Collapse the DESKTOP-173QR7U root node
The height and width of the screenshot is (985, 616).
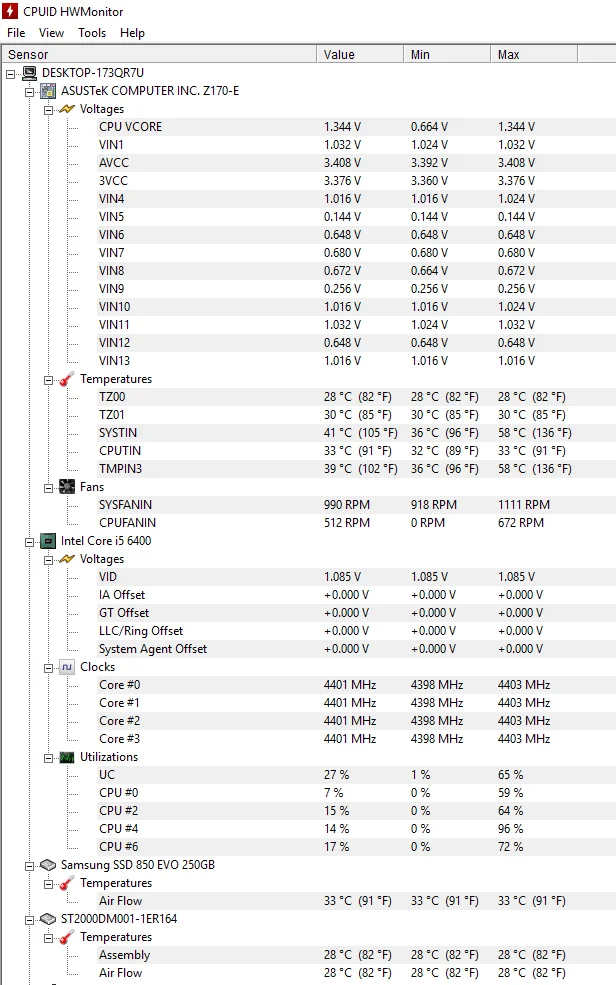click(x=11, y=74)
